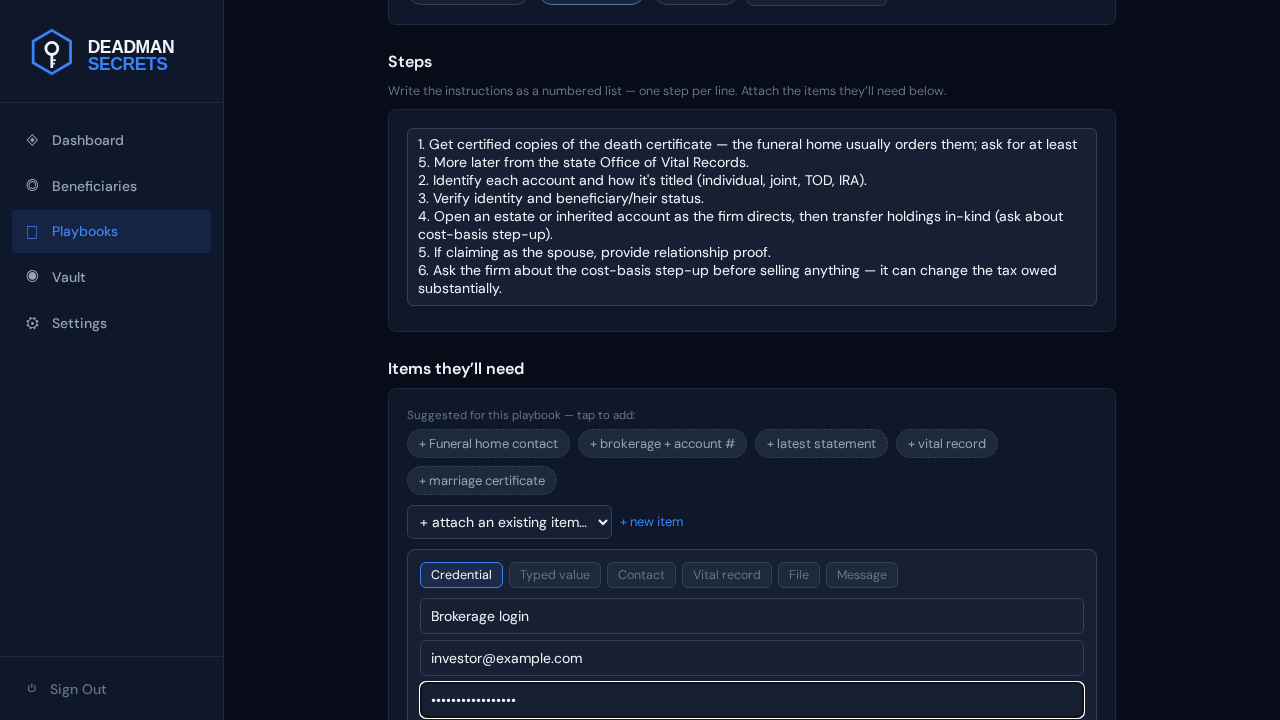The height and width of the screenshot is (720, 1280).
Task: Add the brokerage + account # suggestion
Action: pos(662,444)
